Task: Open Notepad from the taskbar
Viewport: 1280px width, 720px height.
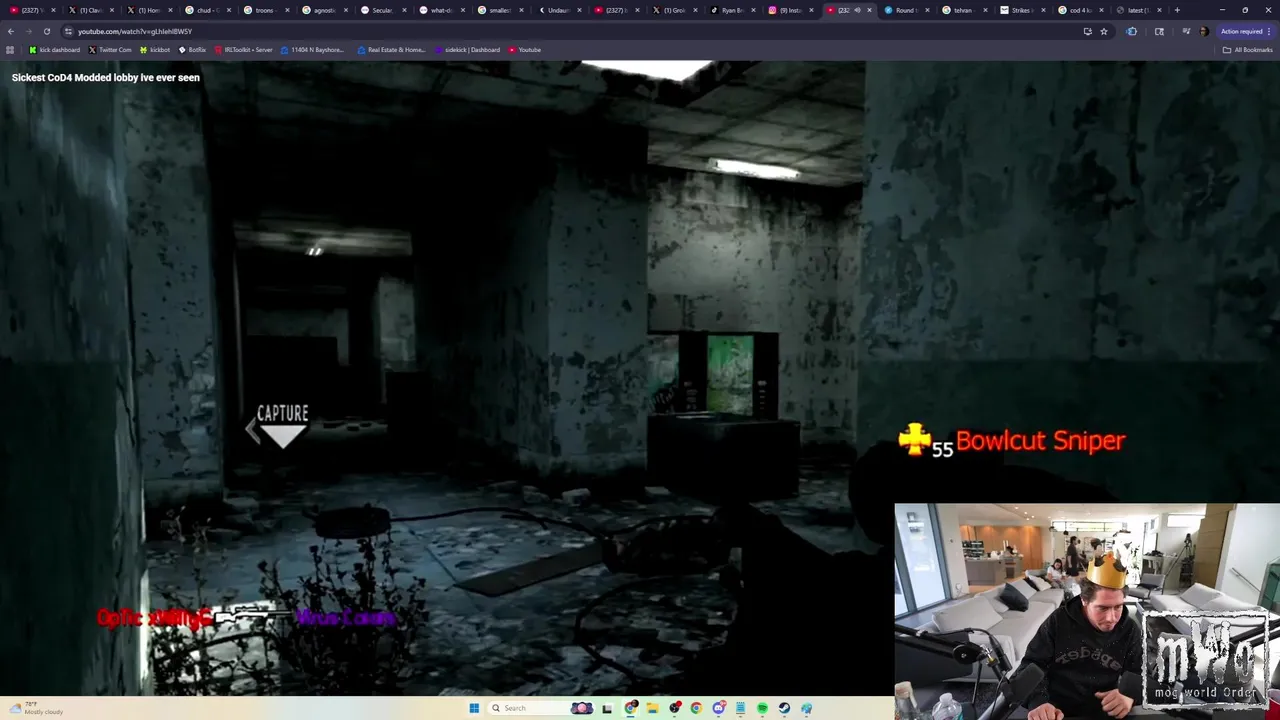Action: (740, 708)
